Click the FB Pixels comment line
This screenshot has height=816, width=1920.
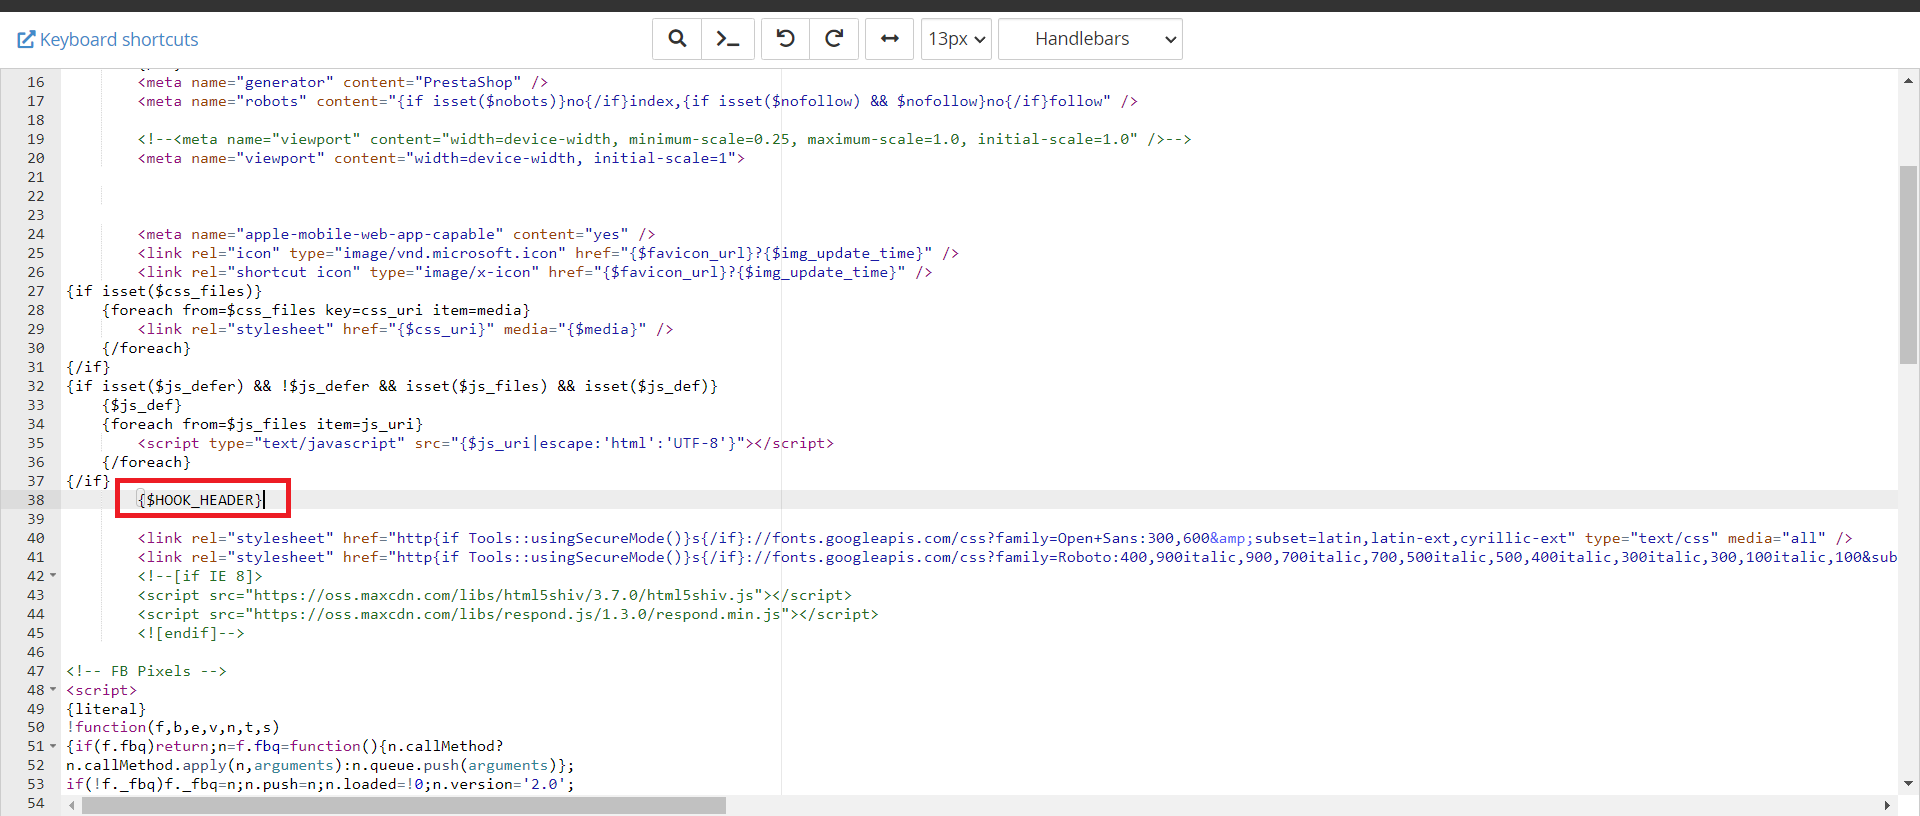pyautogui.click(x=146, y=671)
